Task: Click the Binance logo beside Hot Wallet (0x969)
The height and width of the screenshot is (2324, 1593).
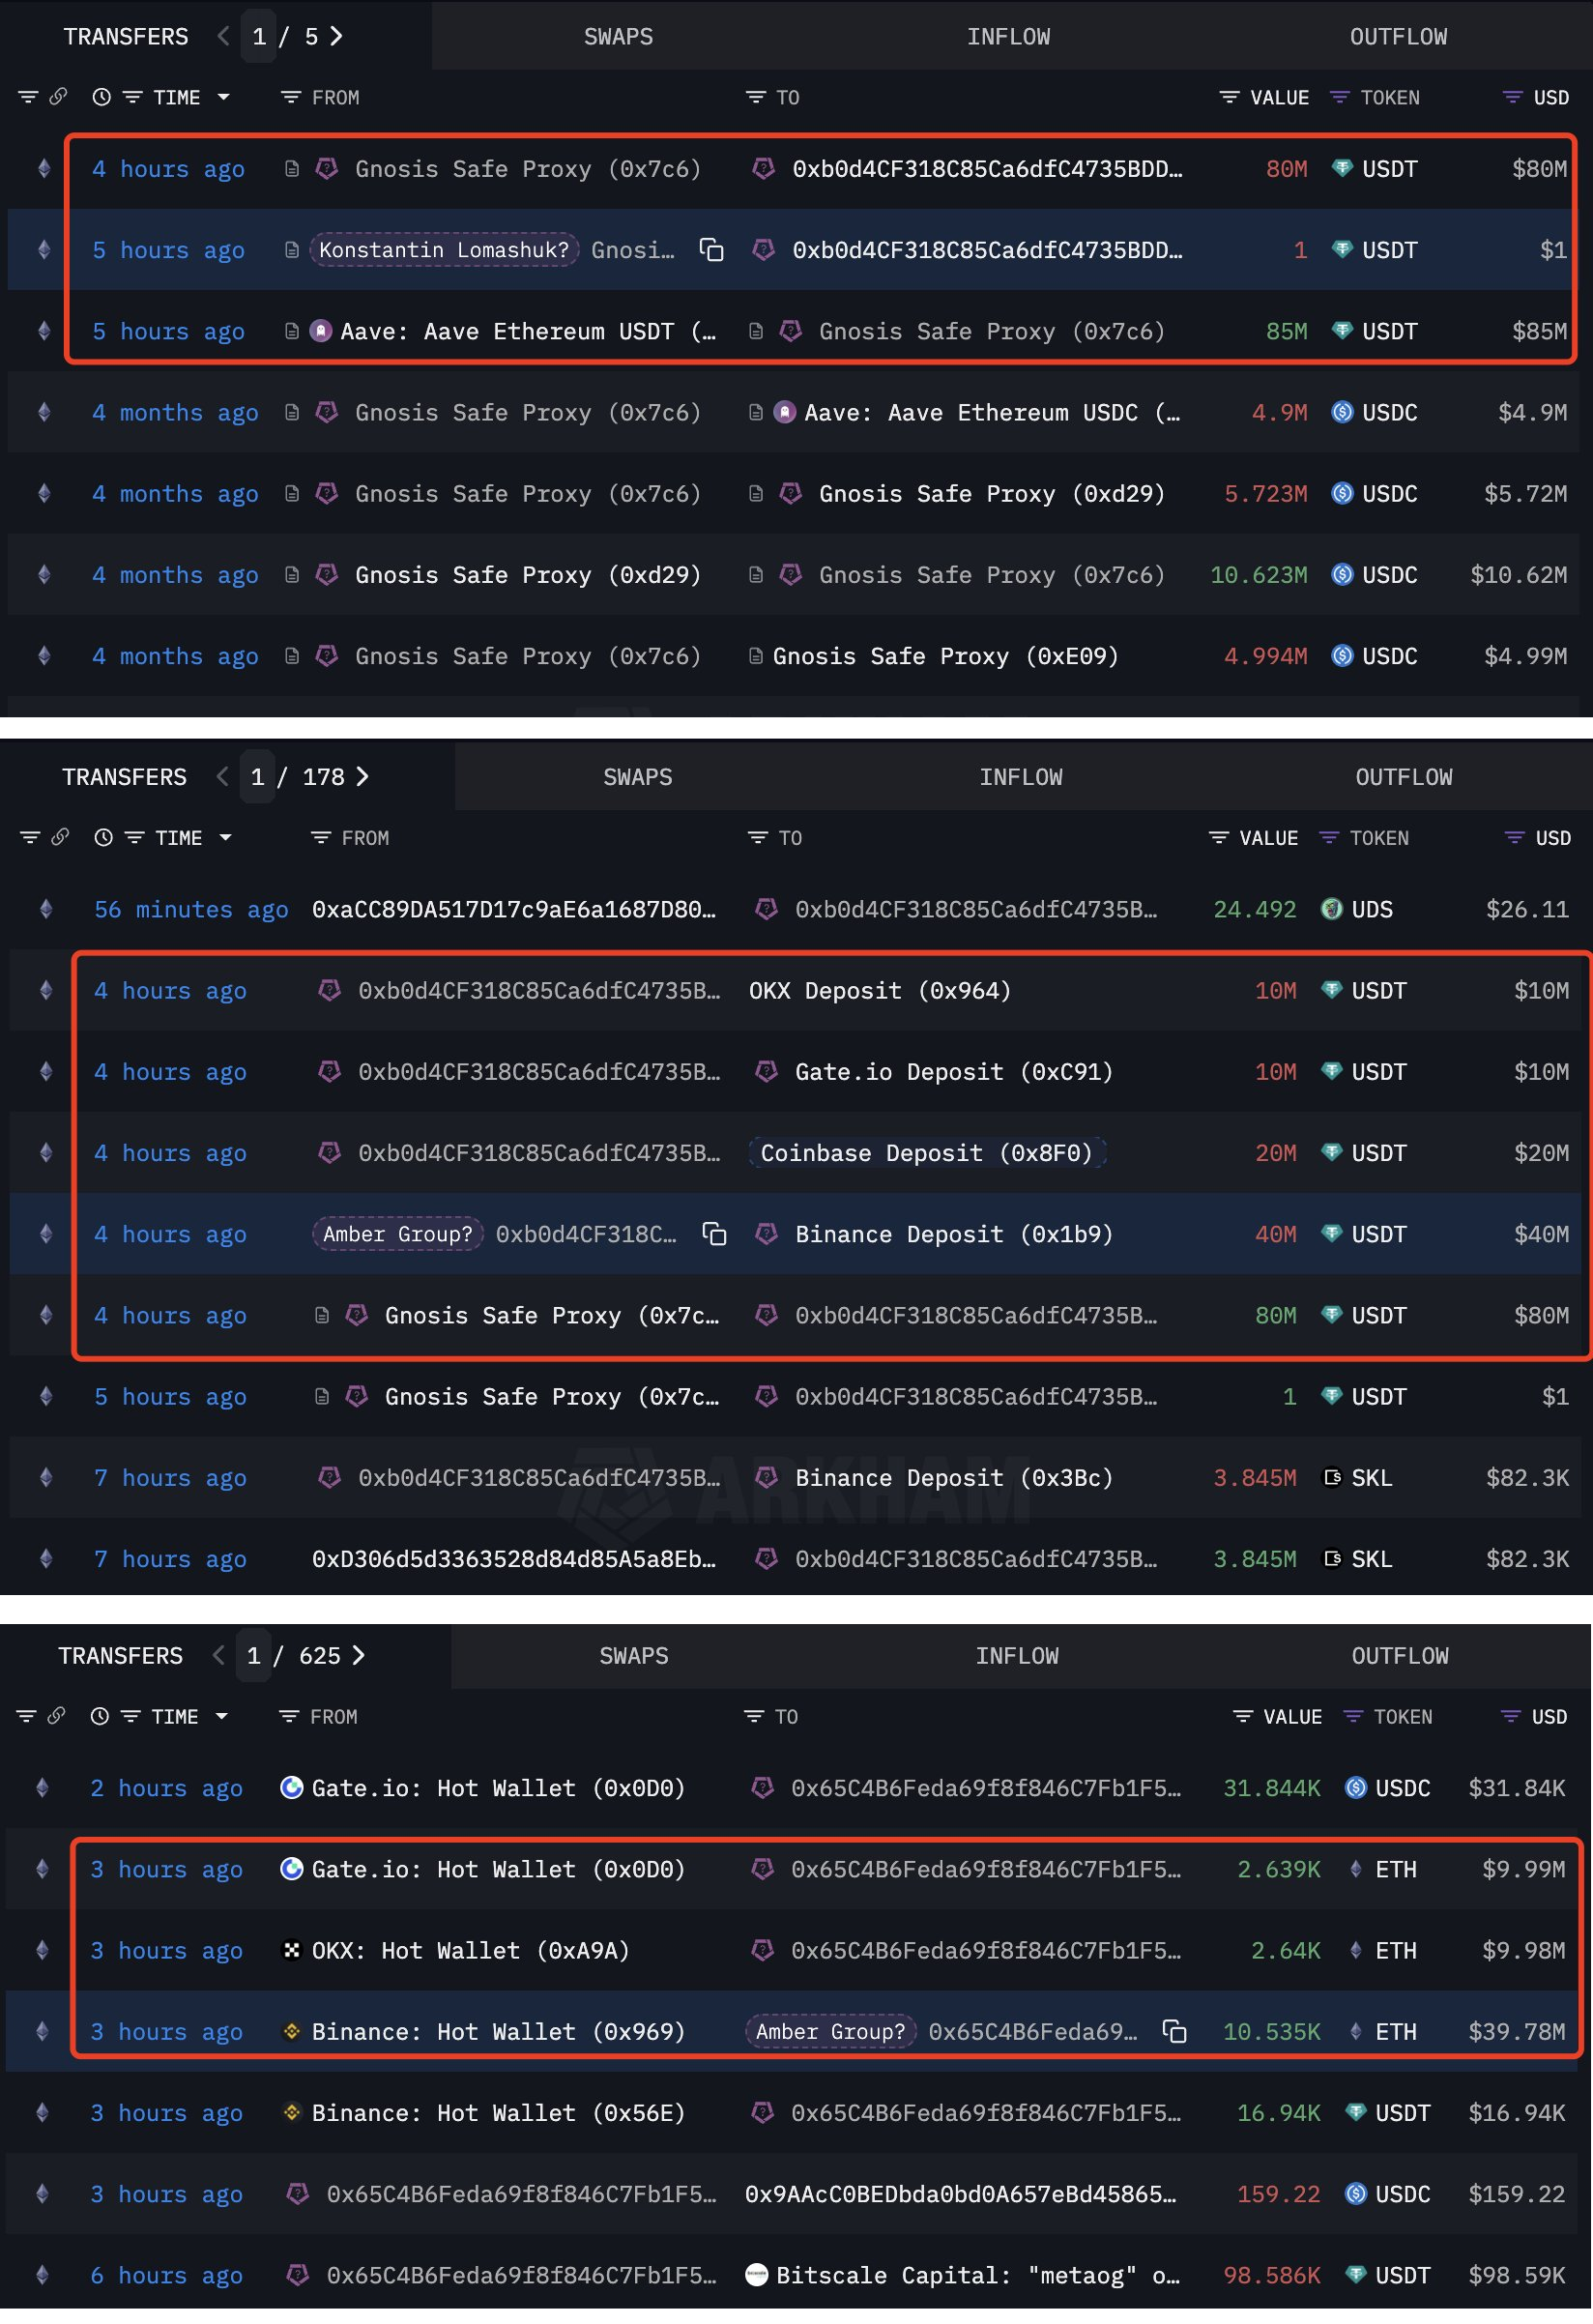Action: (291, 2031)
